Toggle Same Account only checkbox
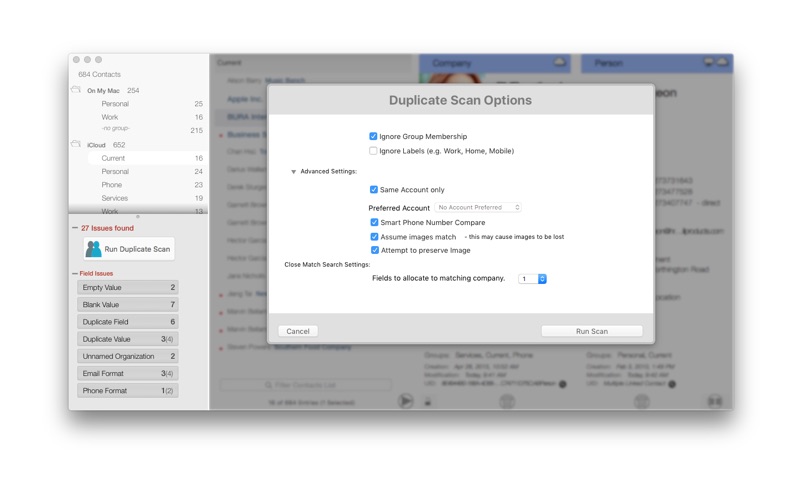Image resolution: width=800 pixels, height=500 pixels. pyautogui.click(x=373, y=189)
